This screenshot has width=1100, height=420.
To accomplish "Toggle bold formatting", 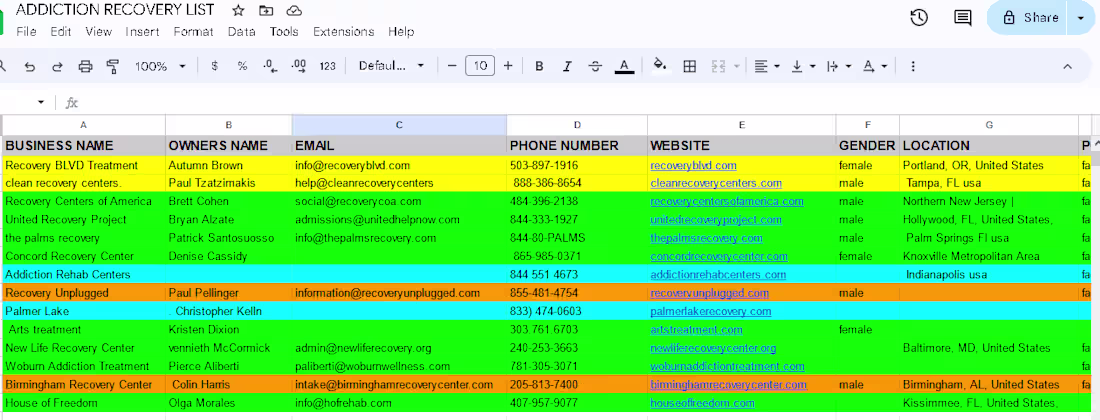I will [539, 66].
